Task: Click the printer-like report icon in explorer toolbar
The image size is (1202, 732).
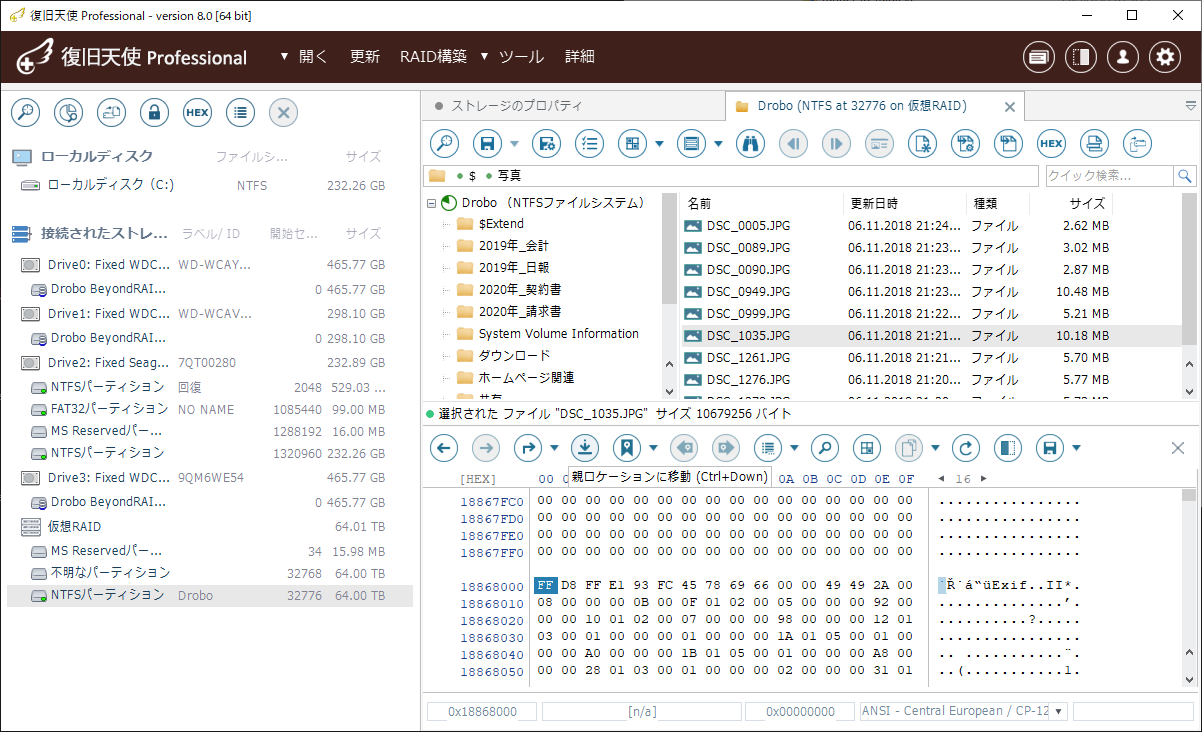Action: tap(1094, 144)
